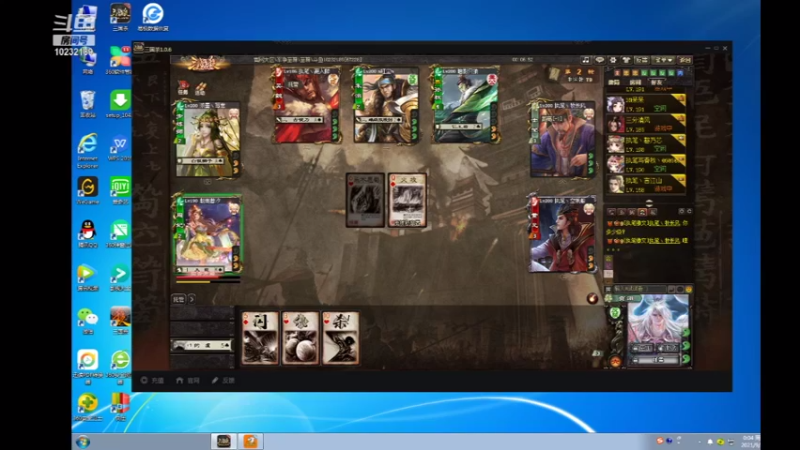Image resolution: width=800 pixels, height=450 pixels.
Task: Click the icon left of the chat input
Action: pyautogui.click(x=608, y=289)
